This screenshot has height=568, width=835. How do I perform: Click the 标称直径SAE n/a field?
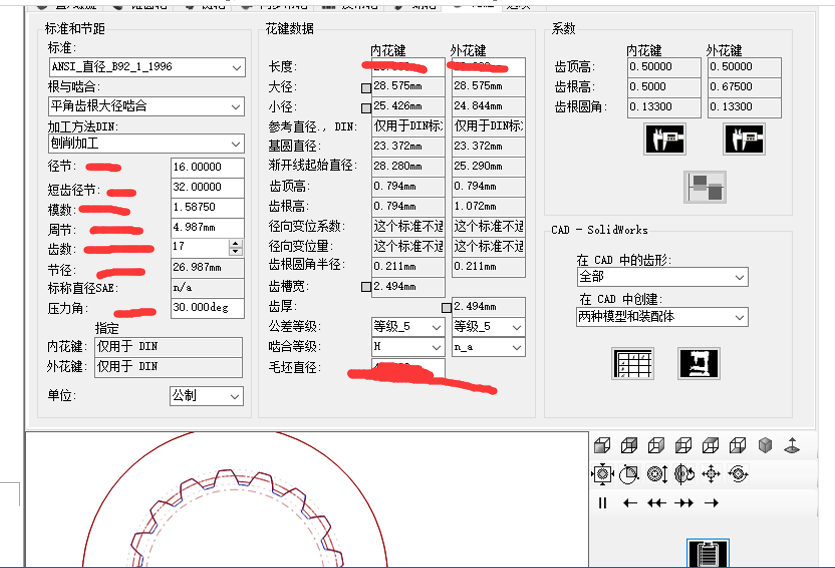[208, 288]
